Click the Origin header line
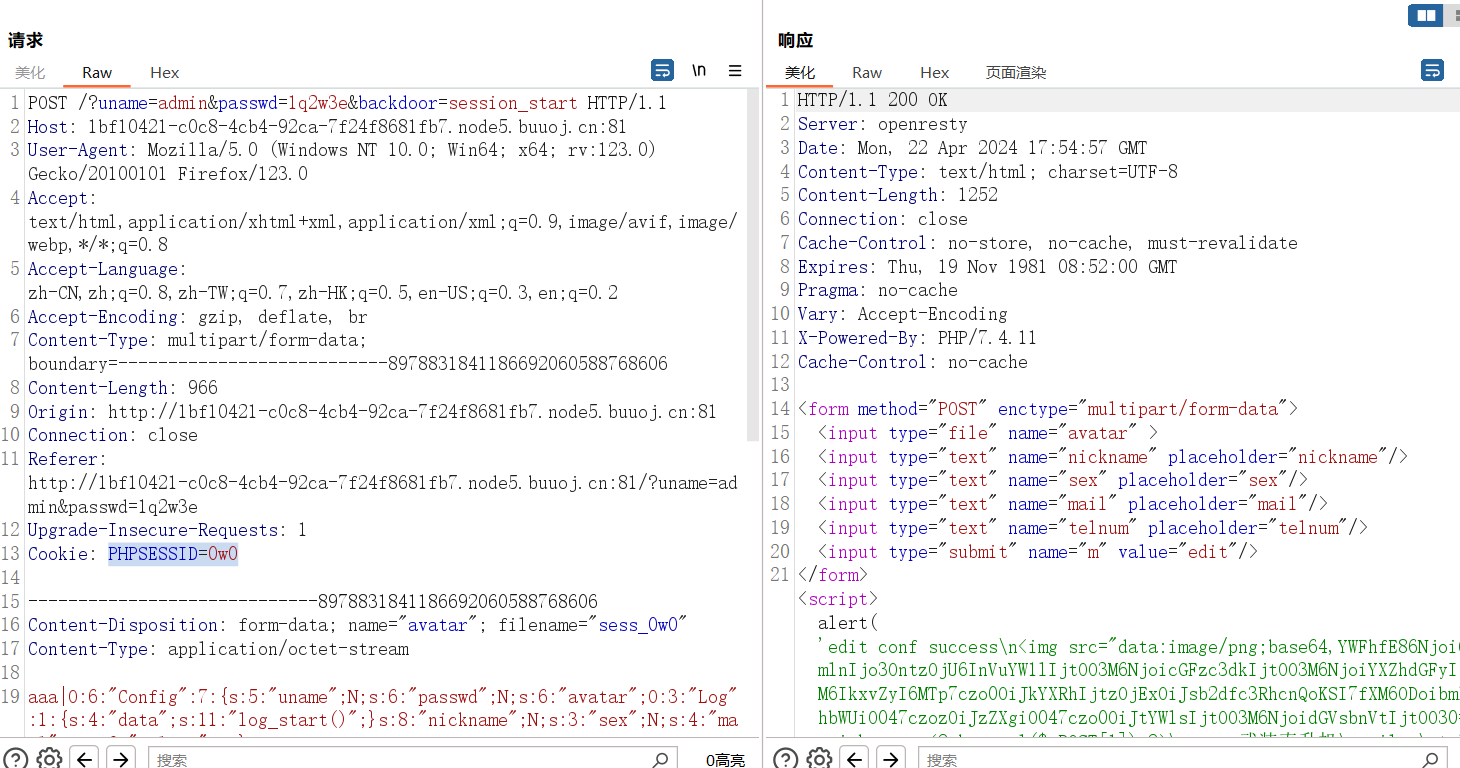This screenshot has width=1460, height=768. click(x=372, y=412)
